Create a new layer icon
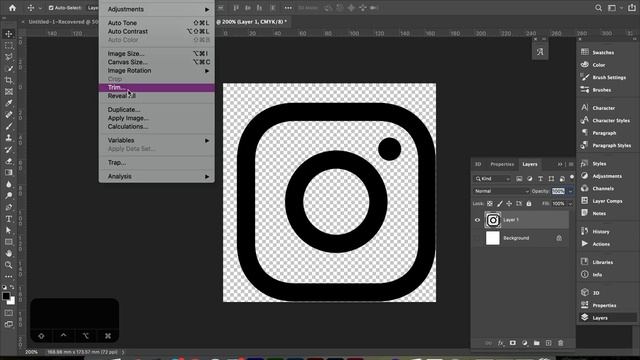 [549, 343]
